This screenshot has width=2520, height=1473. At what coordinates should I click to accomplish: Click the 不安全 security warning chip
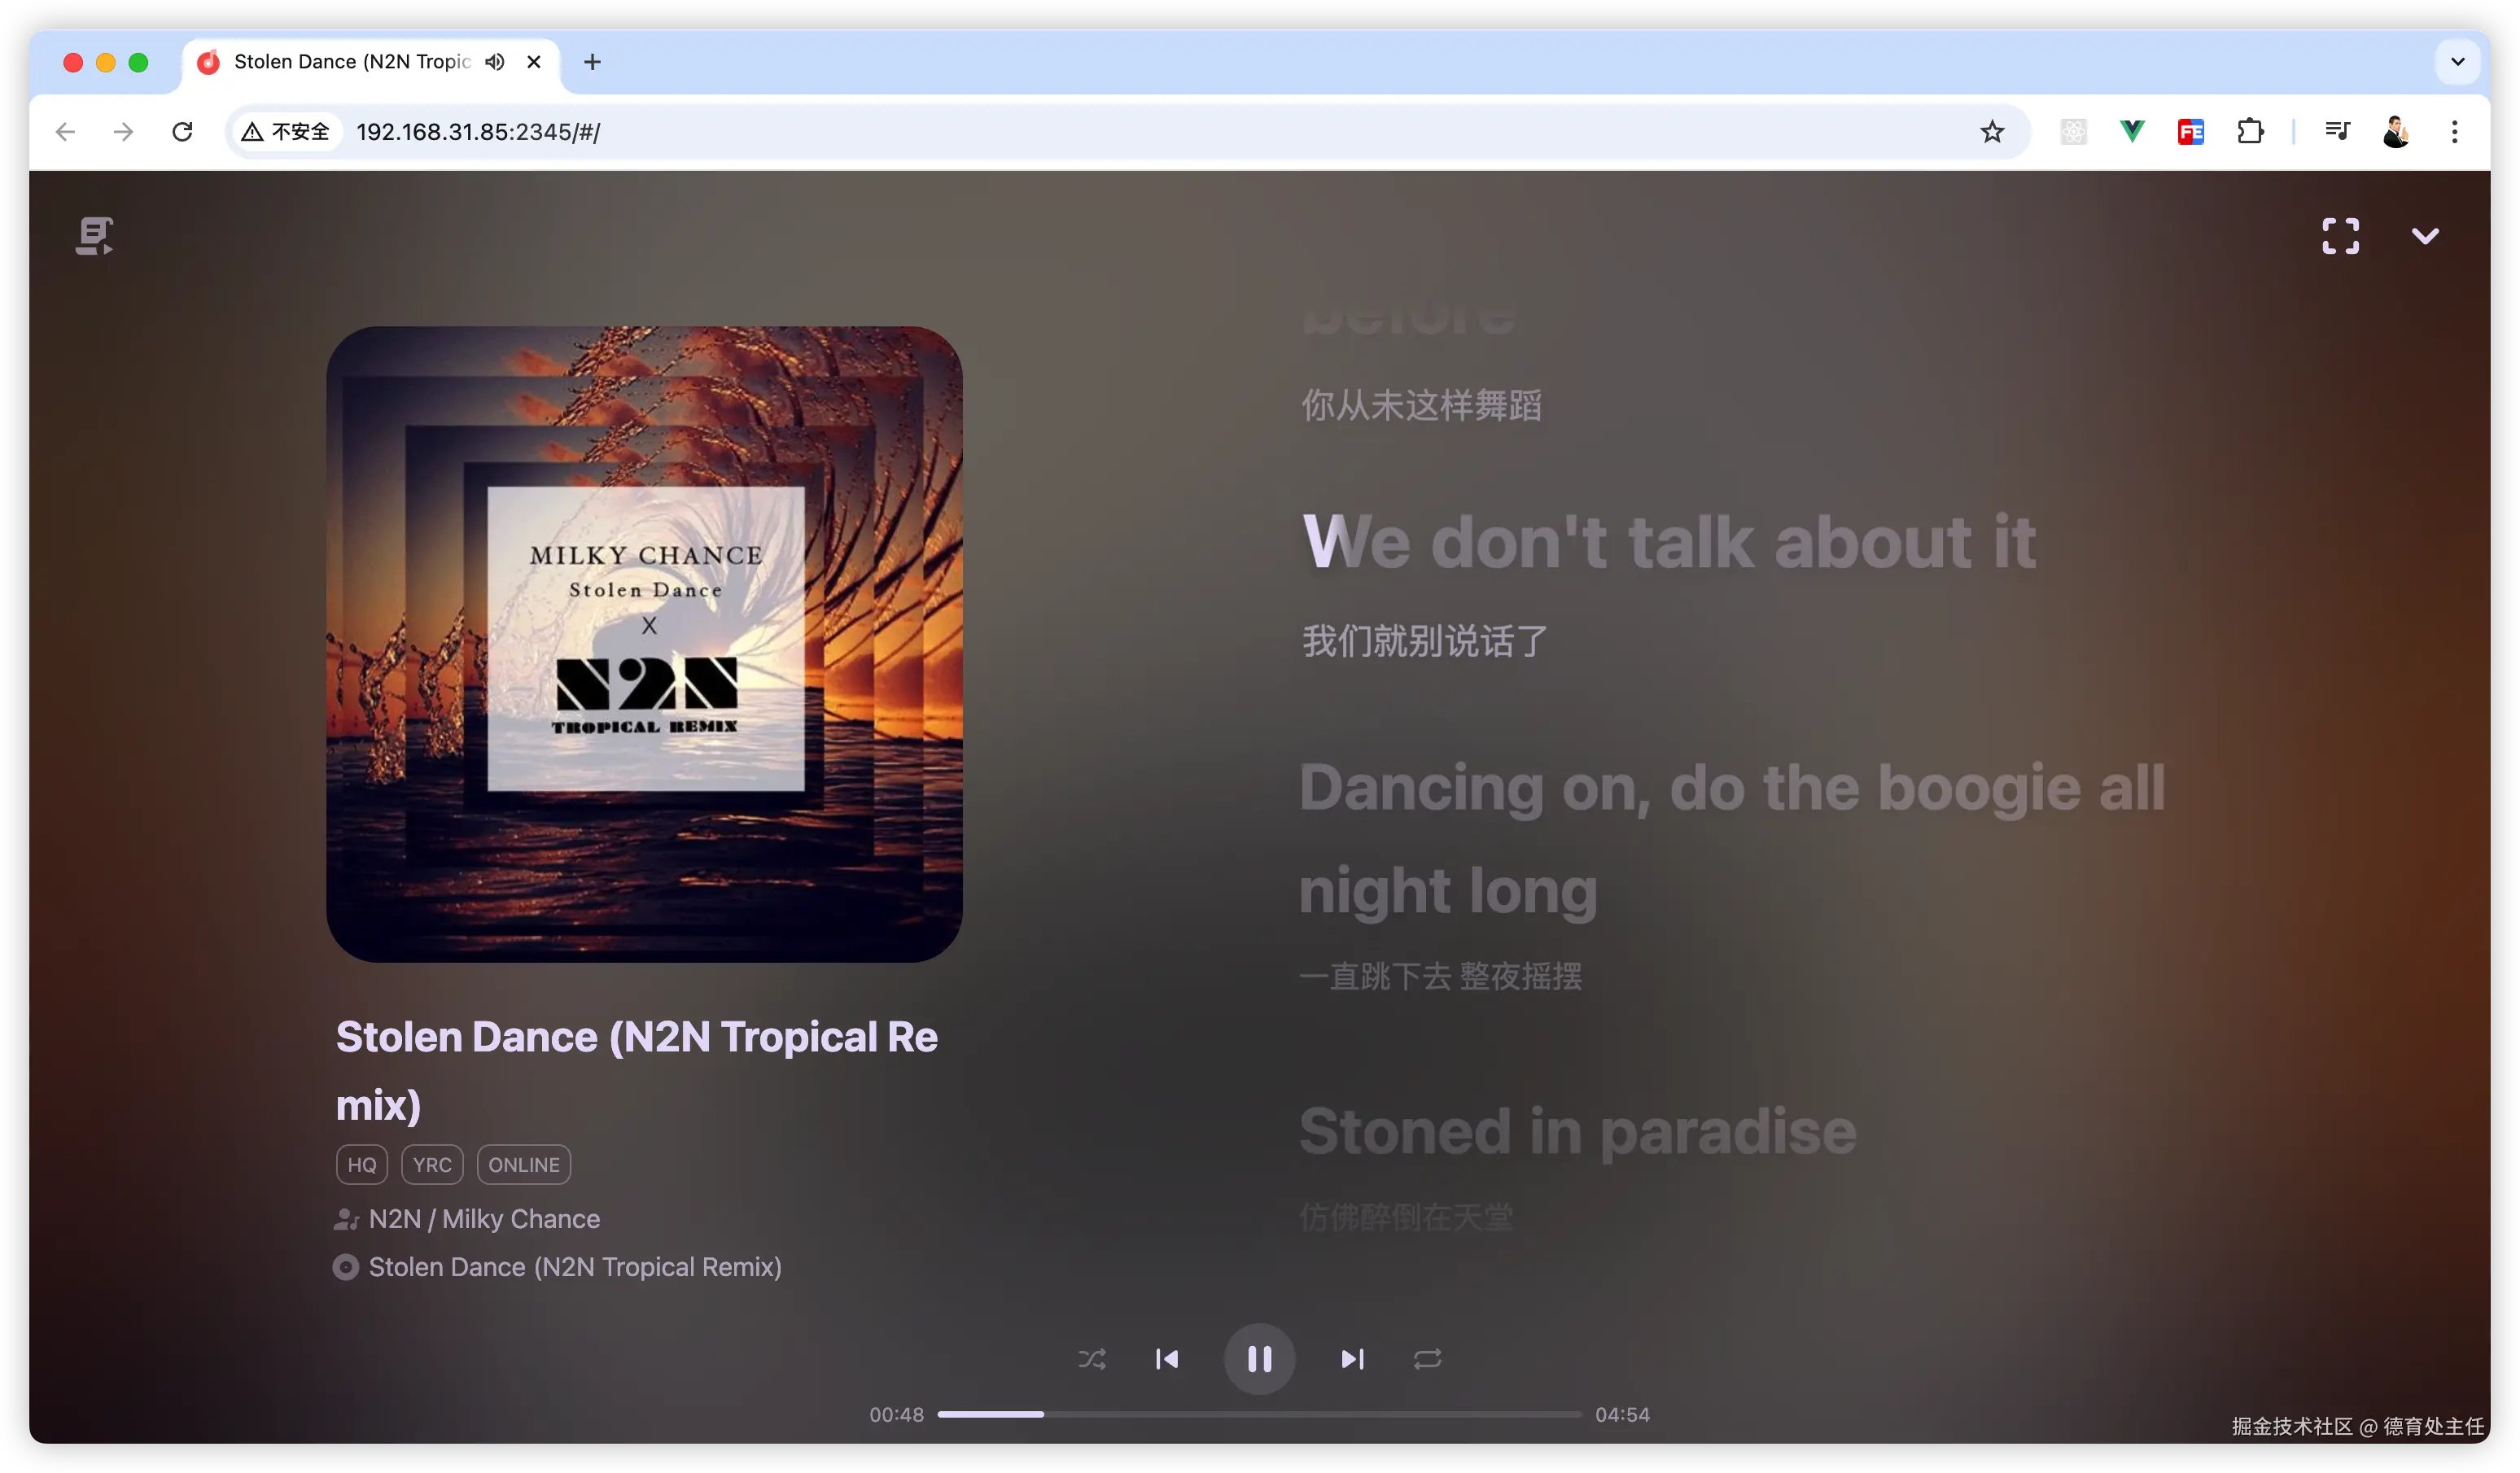[x=286, y=131]
